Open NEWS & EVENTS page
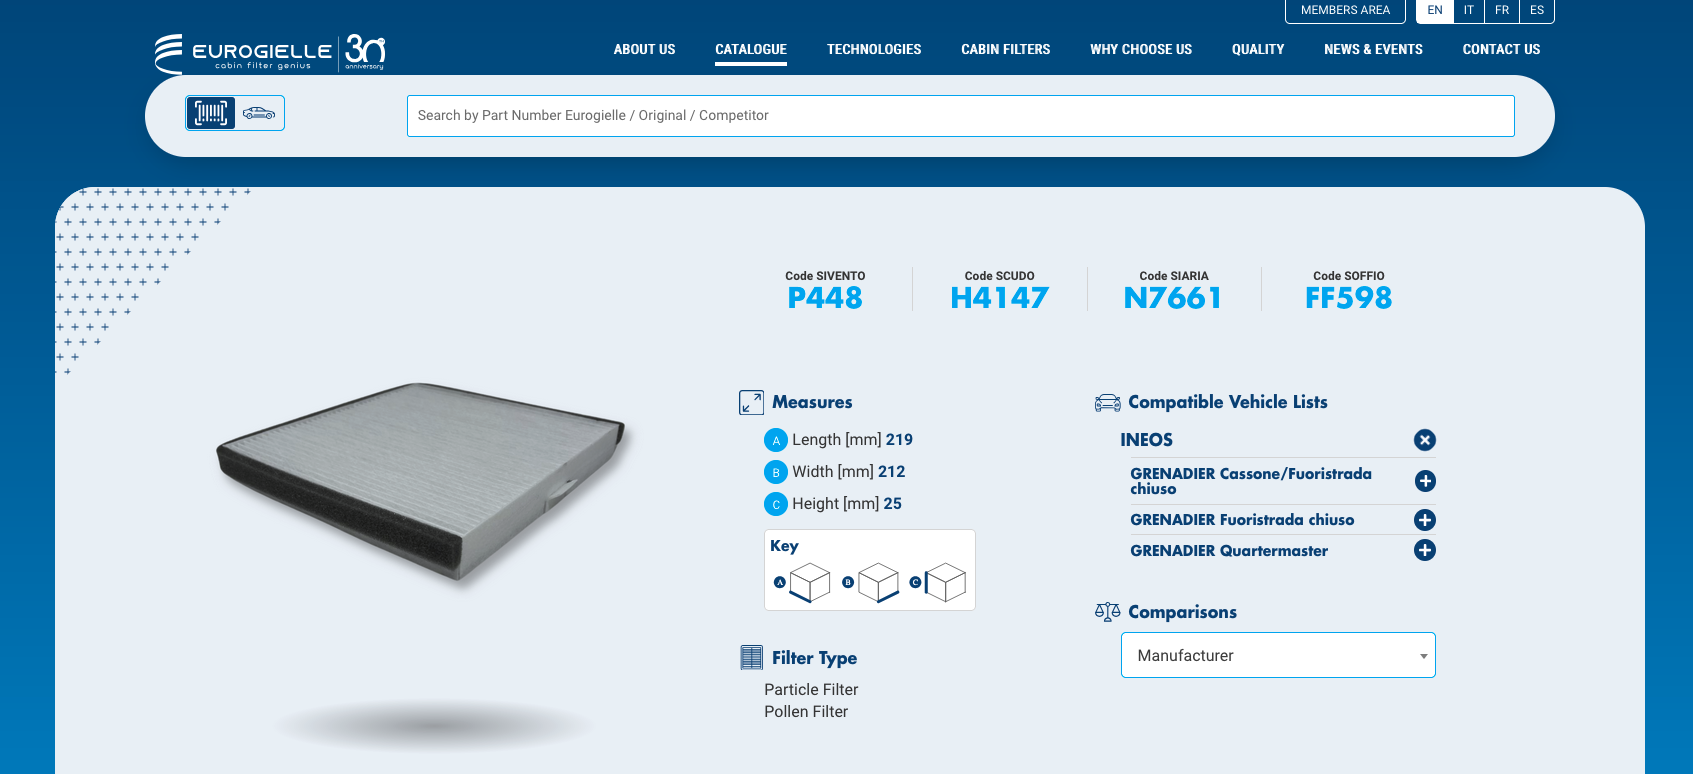The height and width of the screenshot is (774, 1693). pyautogui.click(x=1373, y=49)
